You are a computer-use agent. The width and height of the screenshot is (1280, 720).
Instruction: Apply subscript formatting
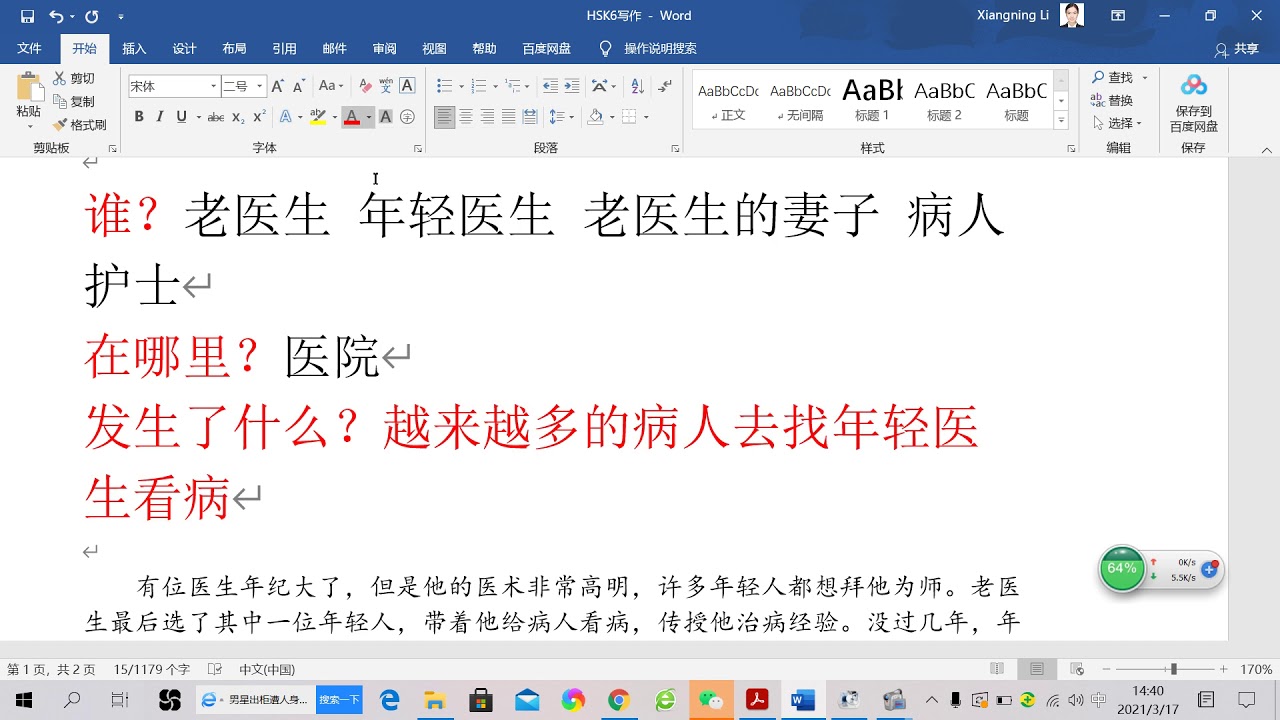(x=238, y=117)
